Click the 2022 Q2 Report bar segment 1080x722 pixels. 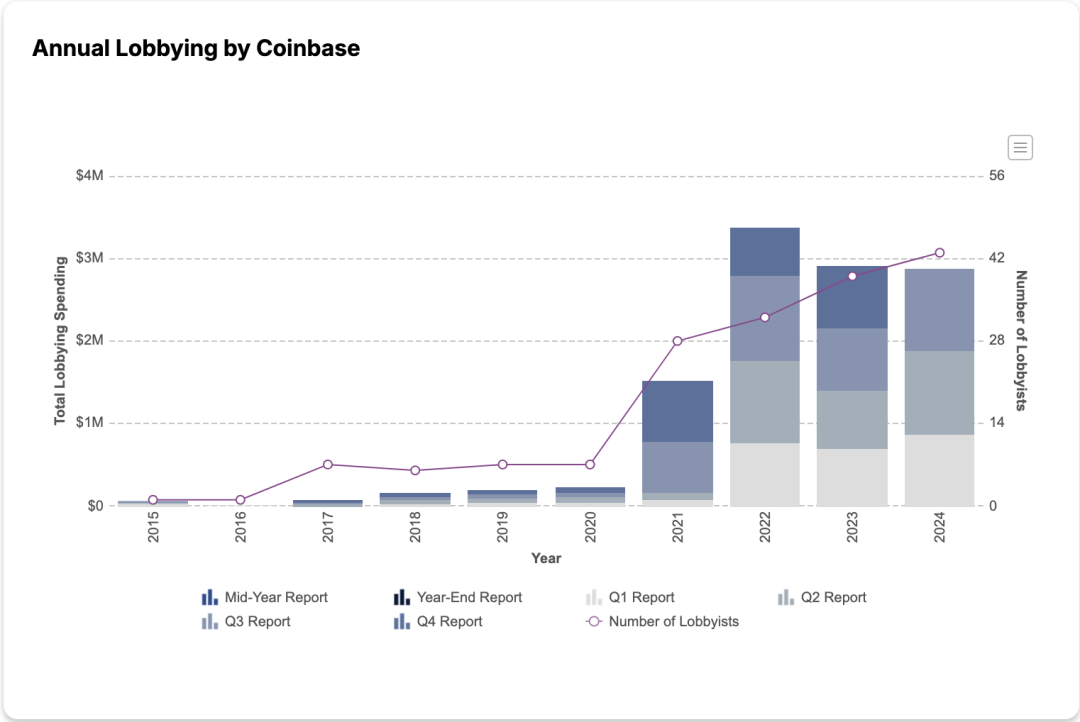[x=765, y=401]
